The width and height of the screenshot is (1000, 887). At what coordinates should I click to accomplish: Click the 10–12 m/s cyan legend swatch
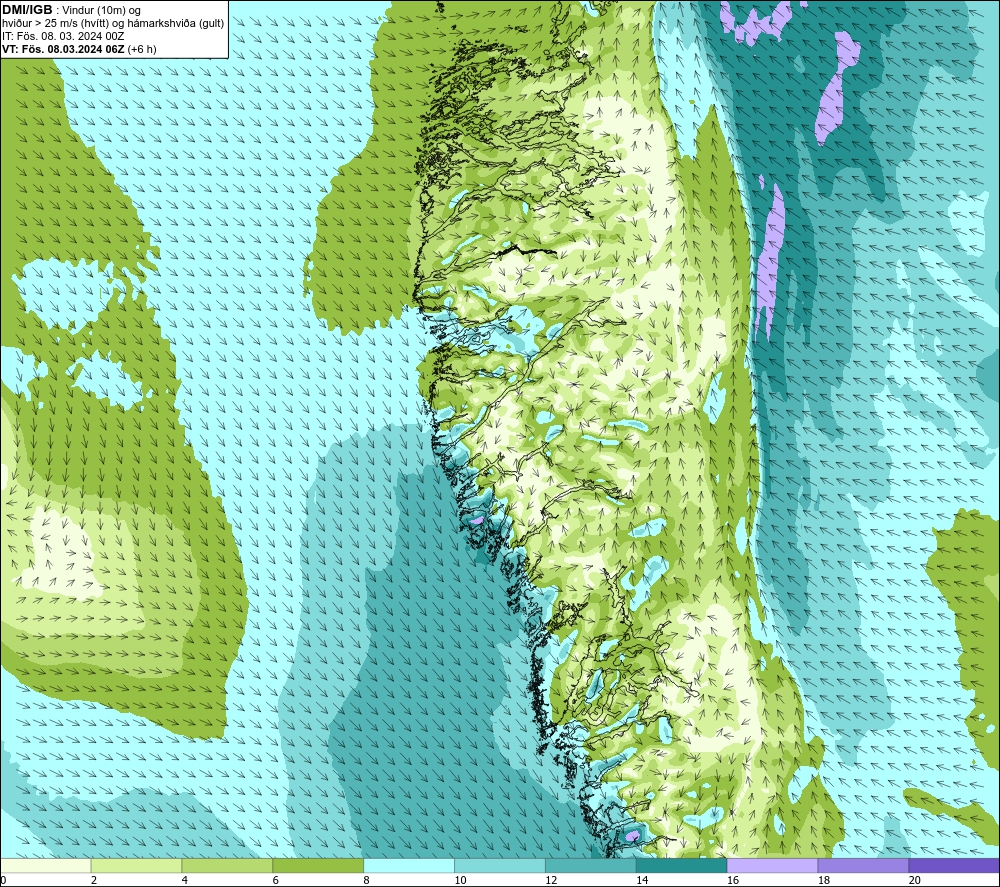[500, 865]
